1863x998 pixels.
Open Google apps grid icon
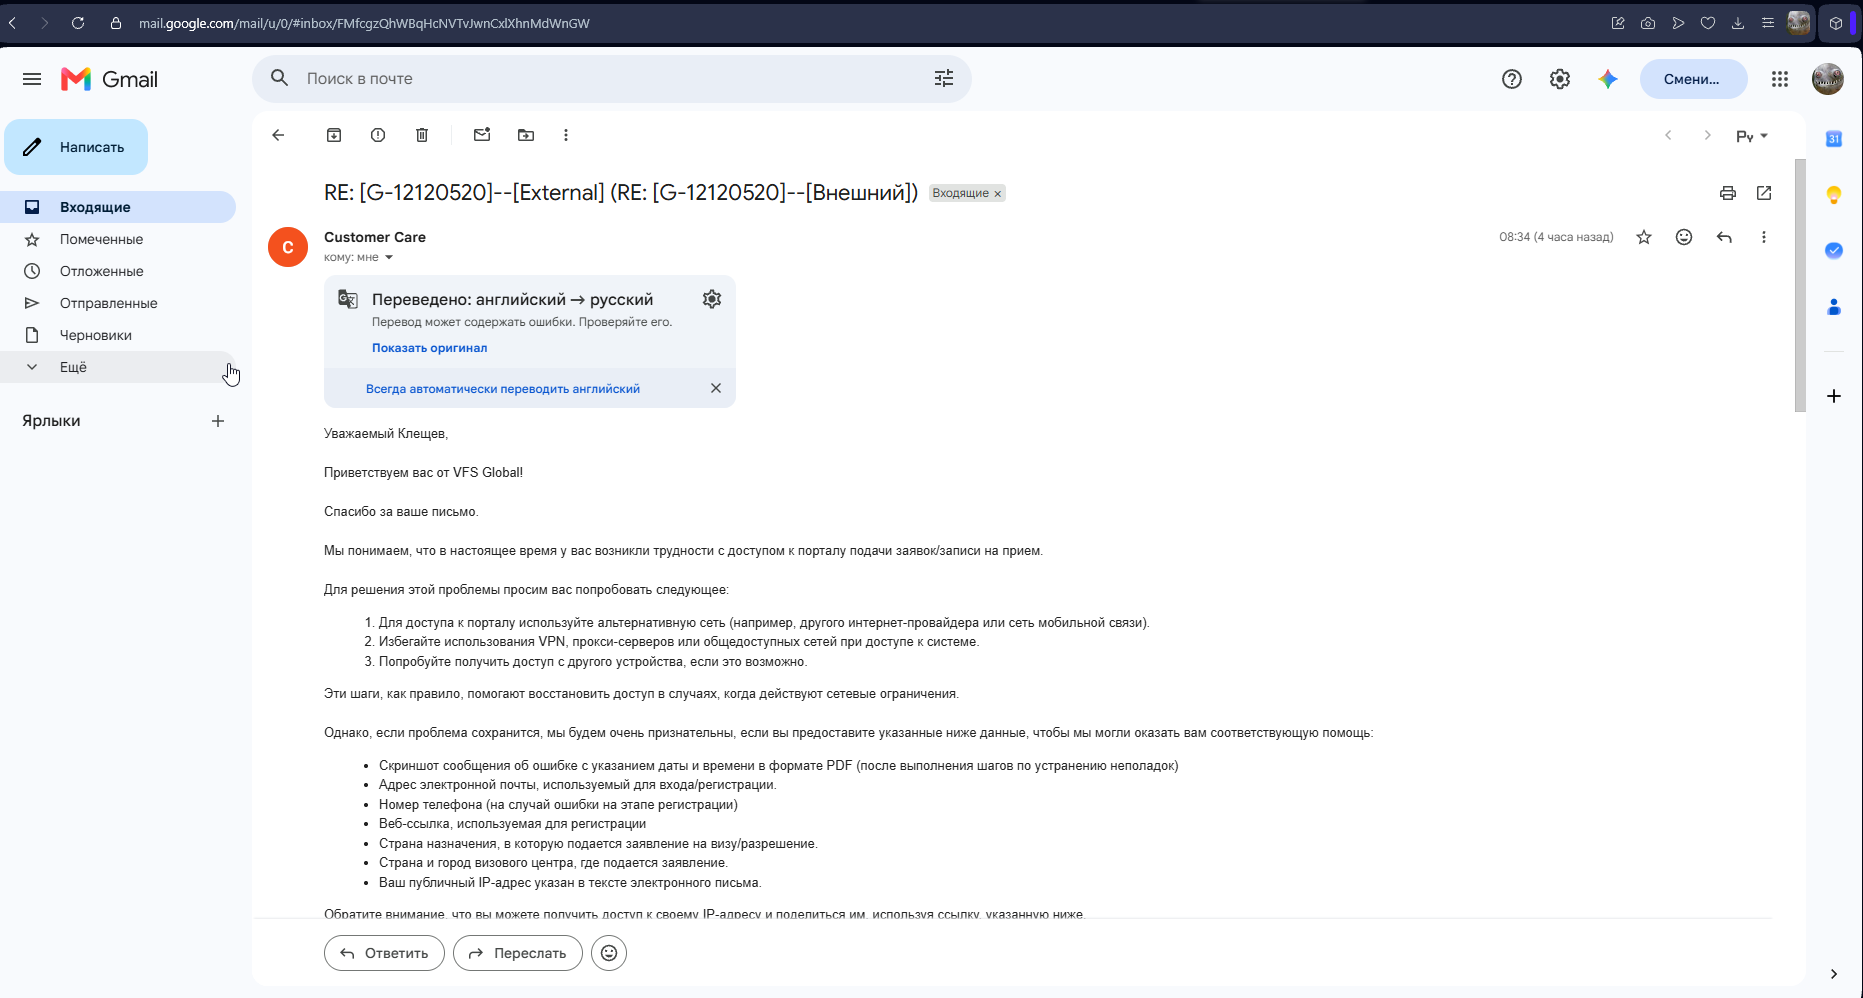[x=1780, y=79]
